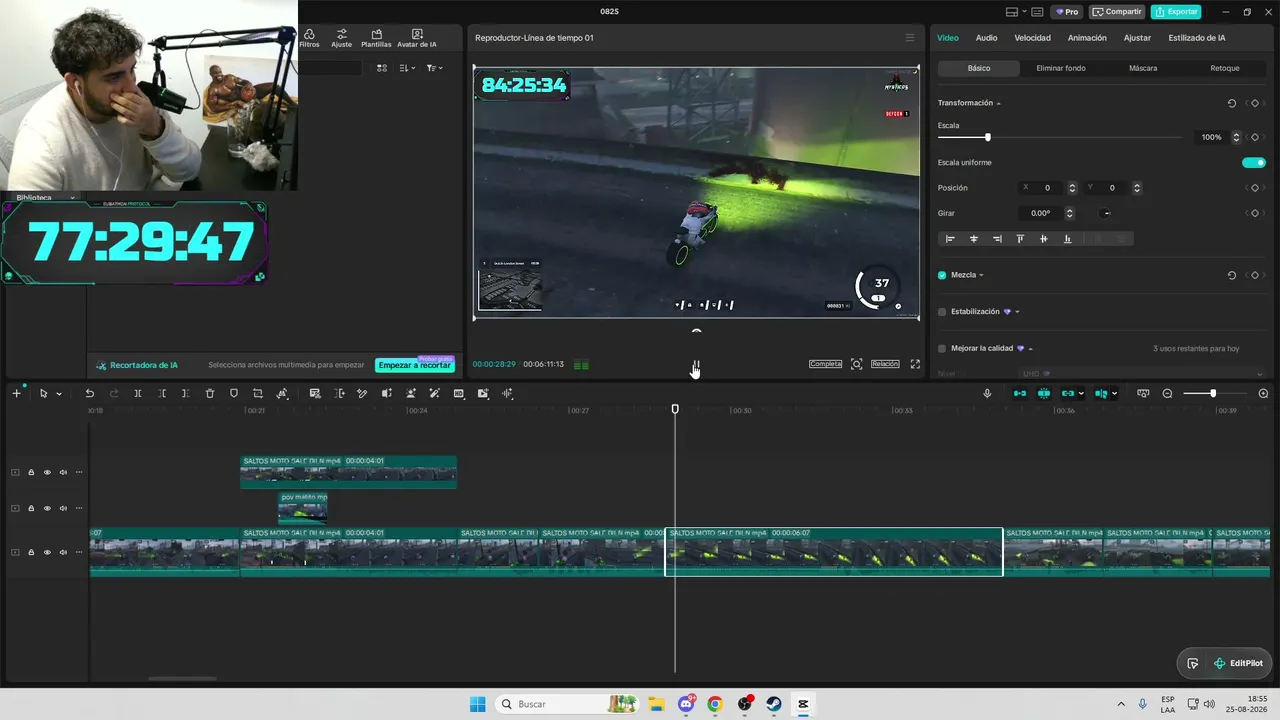This screenshot has height=720, width=1280.
Task: Delete the selected clip using the trash icon
Action: point(210,394)
